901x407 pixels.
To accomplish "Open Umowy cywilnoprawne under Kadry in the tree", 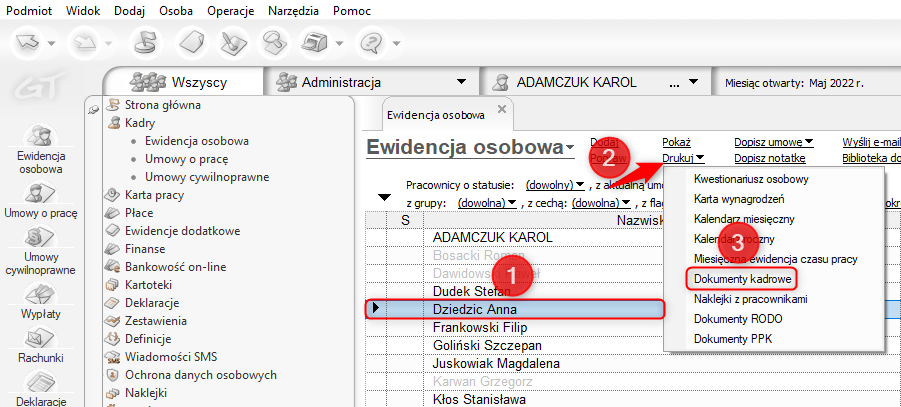I will 207,176.
